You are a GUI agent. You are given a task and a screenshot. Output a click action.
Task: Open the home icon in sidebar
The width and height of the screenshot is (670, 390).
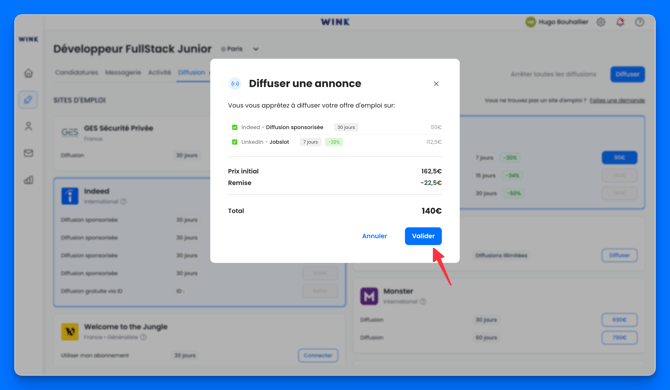[x=28, y=73]
